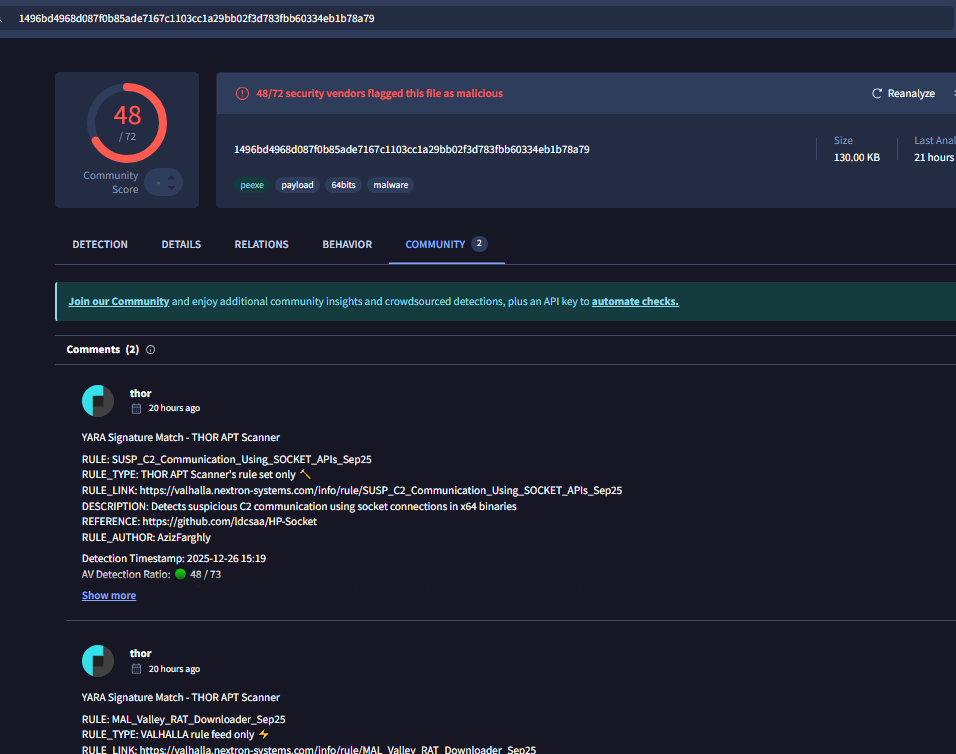Click the Comments info icon
This screenshot has height=754, width=956.
tap(151, 350)
